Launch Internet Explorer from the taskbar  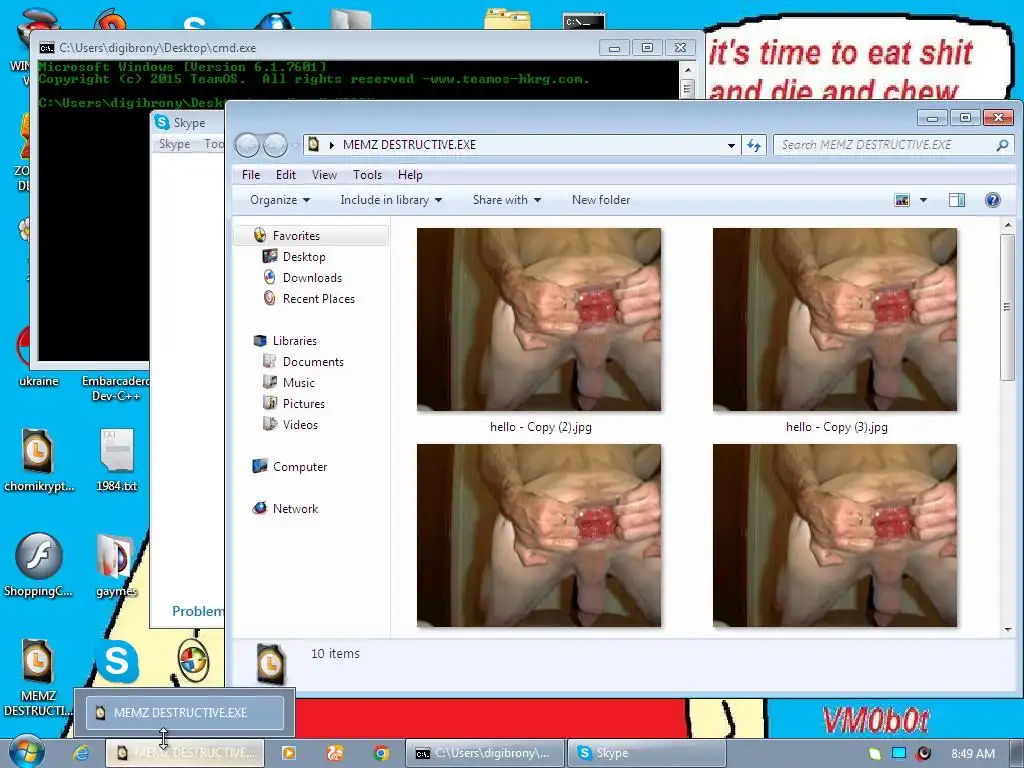coord(80,753)
